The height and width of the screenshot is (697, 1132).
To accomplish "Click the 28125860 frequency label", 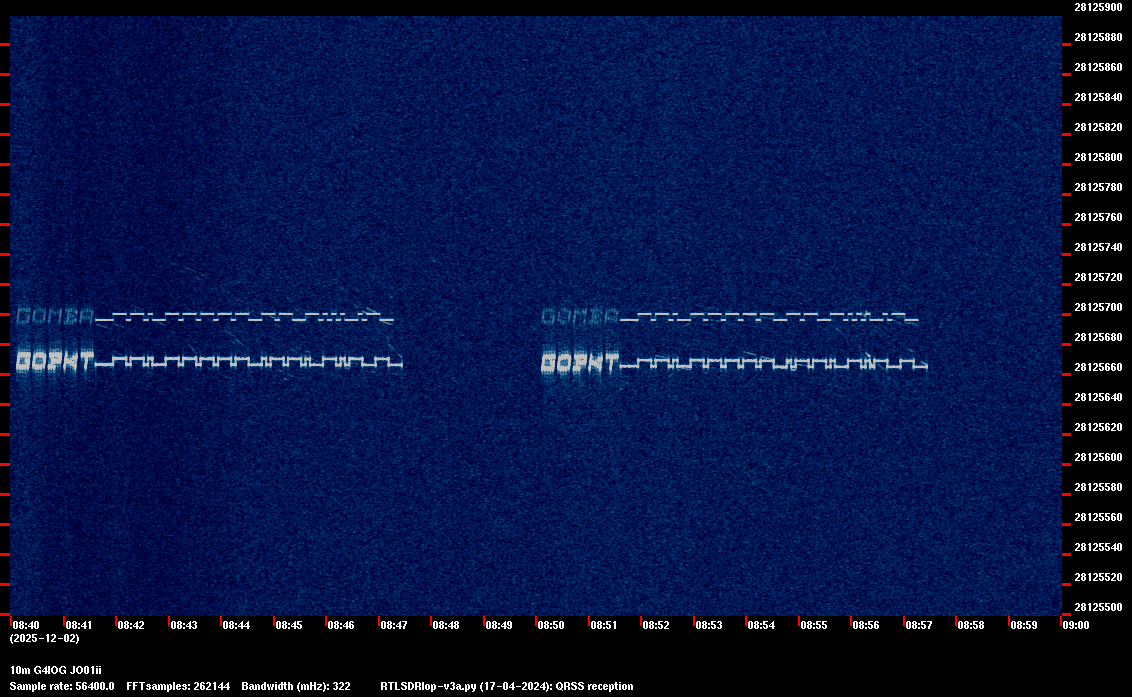I will point(1098,67).
